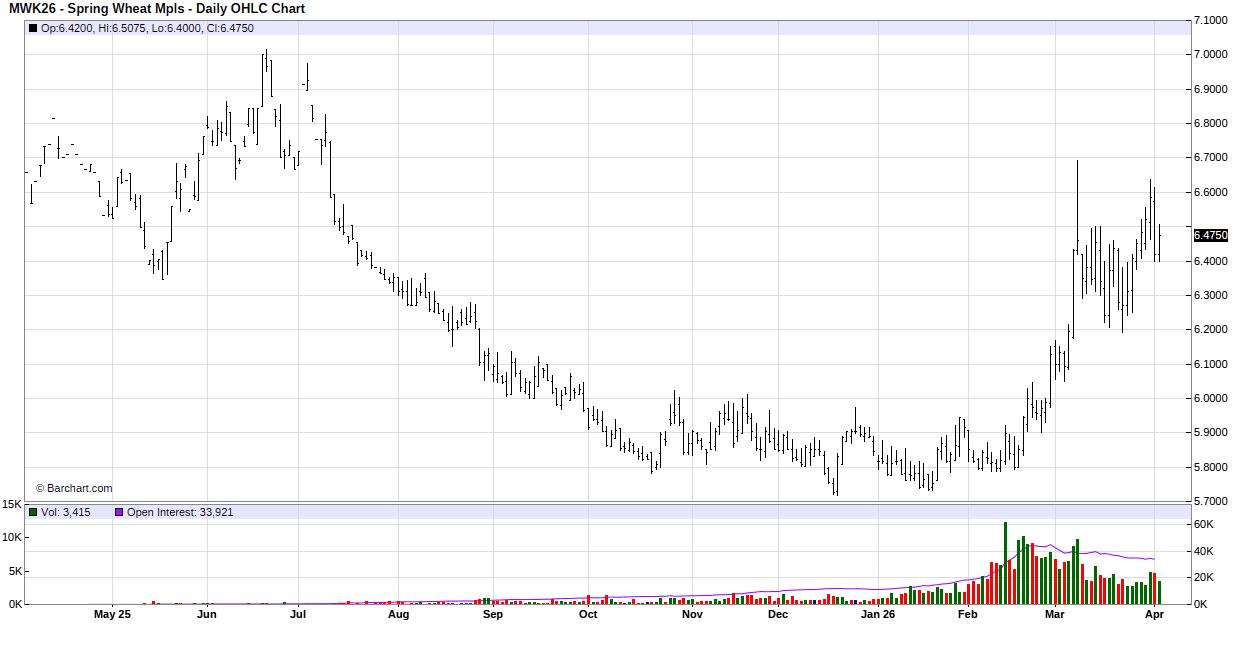Click the 15K volume axis label
The height and width of the screenshot is (645, 1236).
12,504
